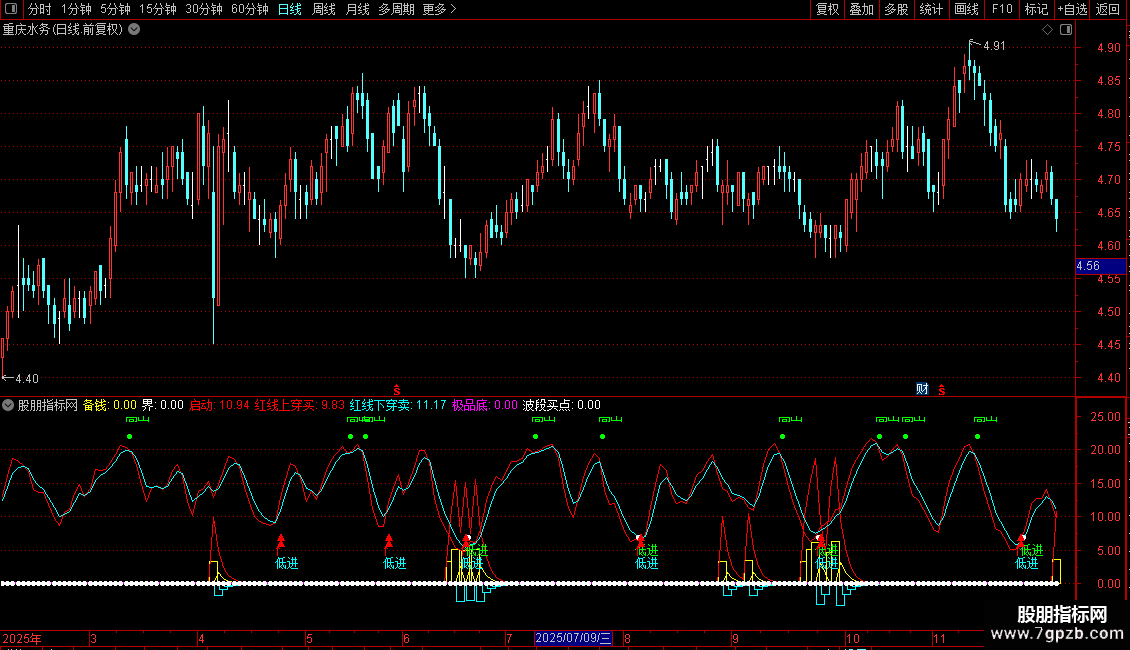Select the 15分钟 period tab
Screen dimensions: 1130x650
(157, 9)
